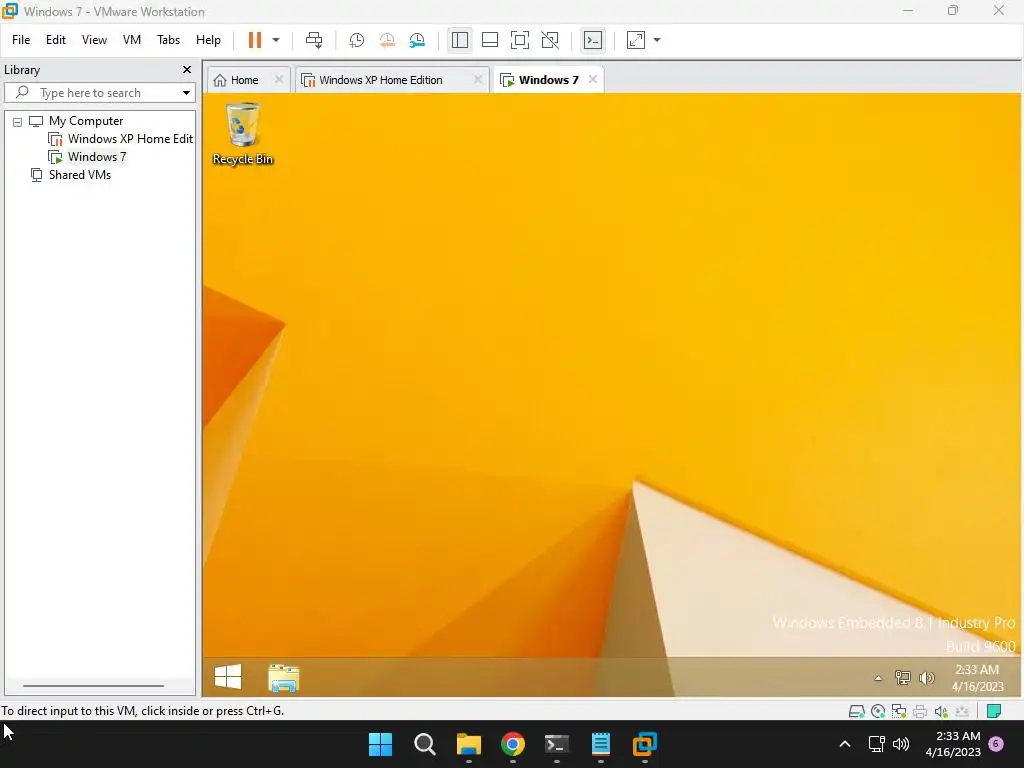This screenshot has height=768, width=1024.
Task: Open the Tabs menu
Action: [x=168, y=40]
